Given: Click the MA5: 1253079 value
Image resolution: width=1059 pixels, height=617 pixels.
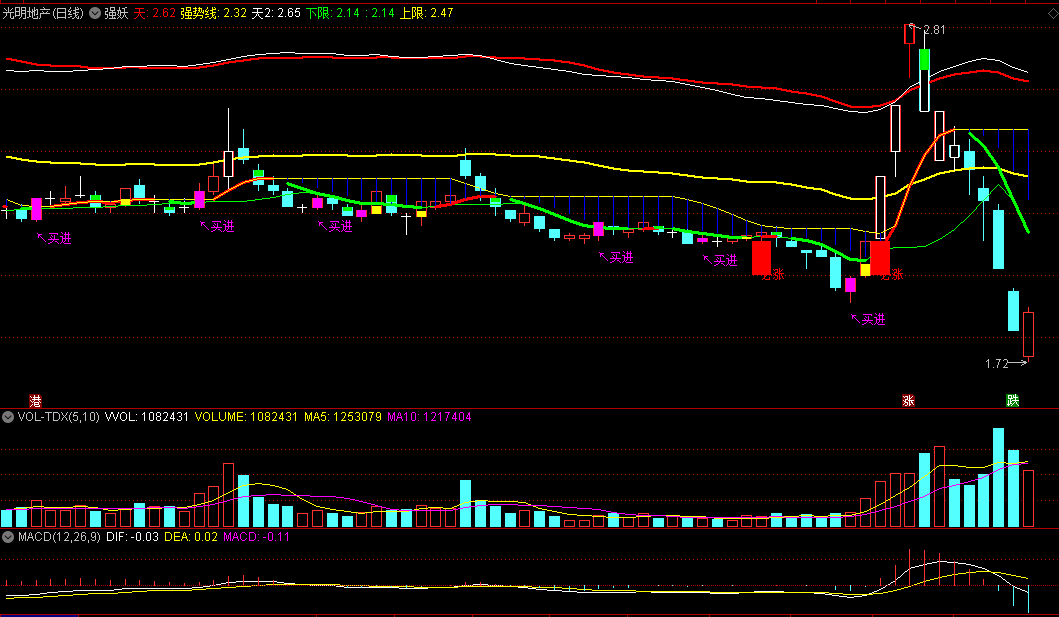Looking at the screenshot, I should (x=342, y=417).
